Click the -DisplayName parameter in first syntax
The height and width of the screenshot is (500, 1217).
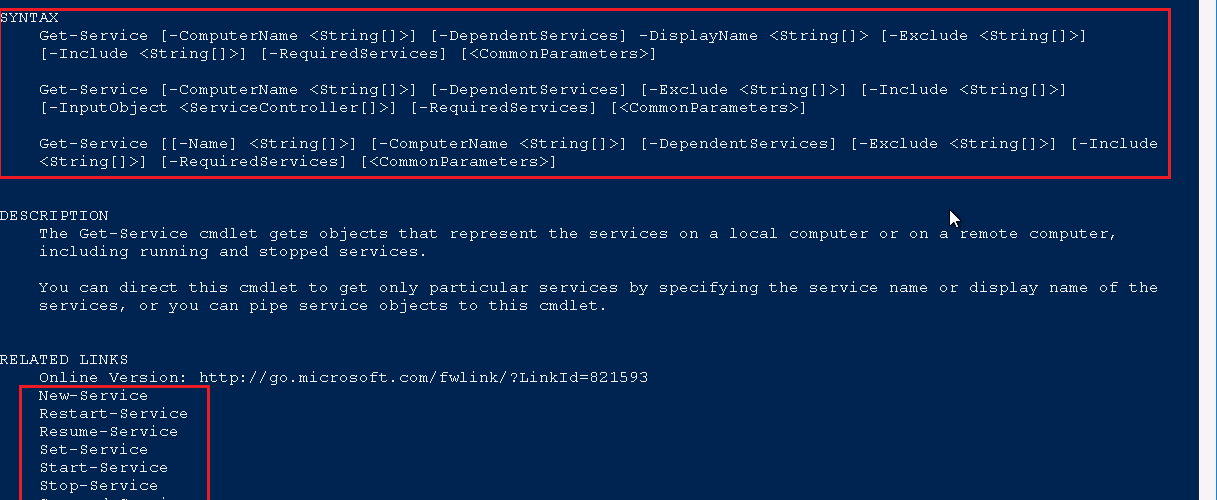click(x=698, y=36)
